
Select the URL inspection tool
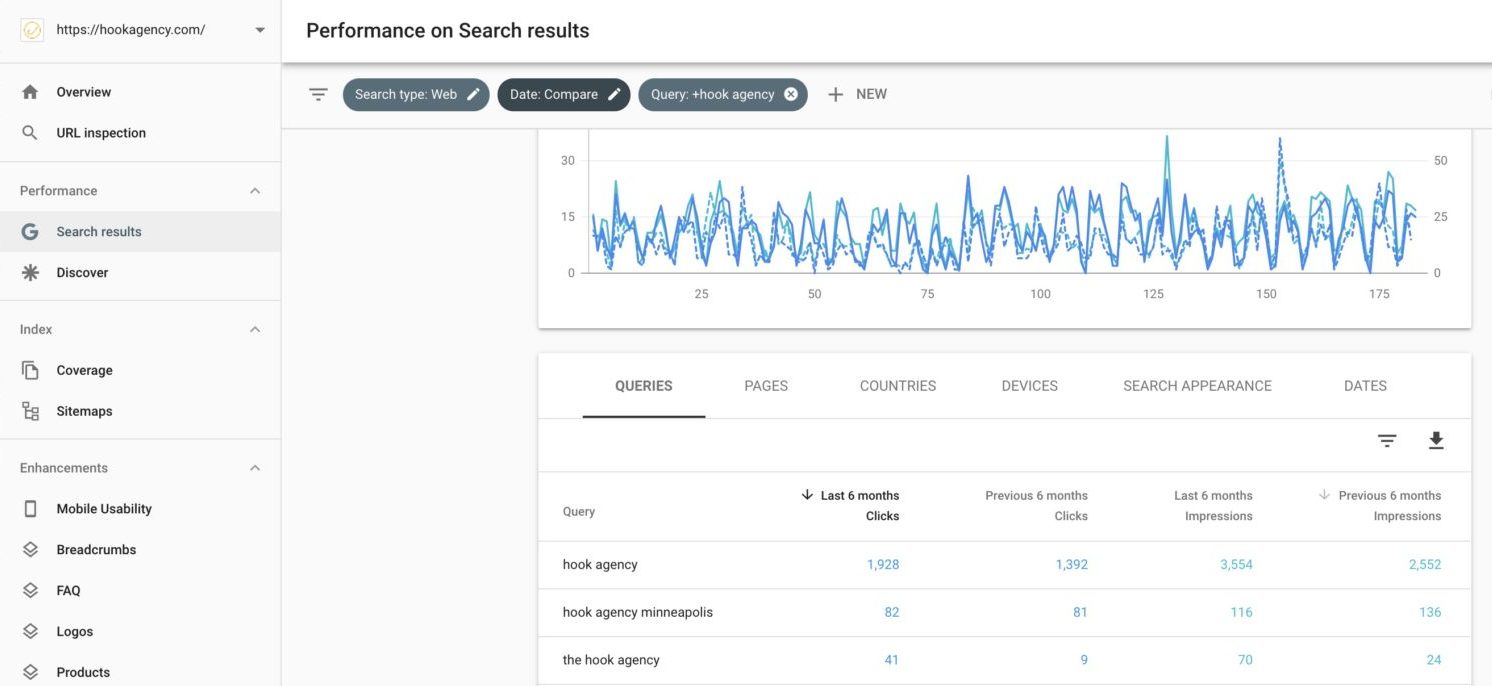coord(101,132)
